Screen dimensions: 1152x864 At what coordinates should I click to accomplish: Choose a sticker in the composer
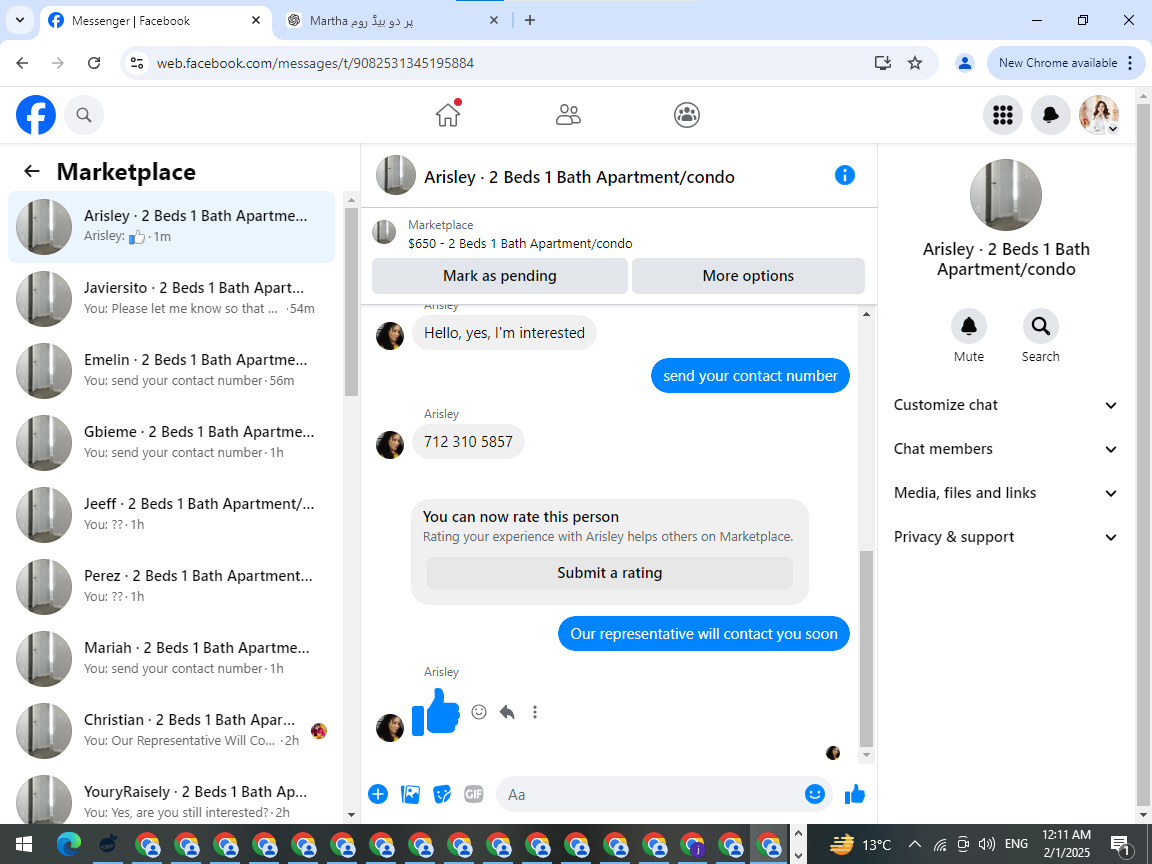click(442, 794)
